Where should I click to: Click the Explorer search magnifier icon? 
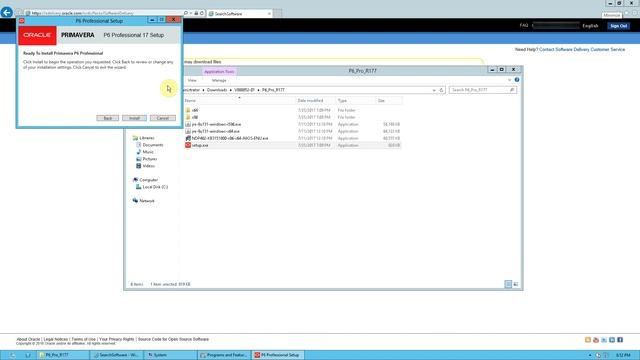[x=512, y=90]
